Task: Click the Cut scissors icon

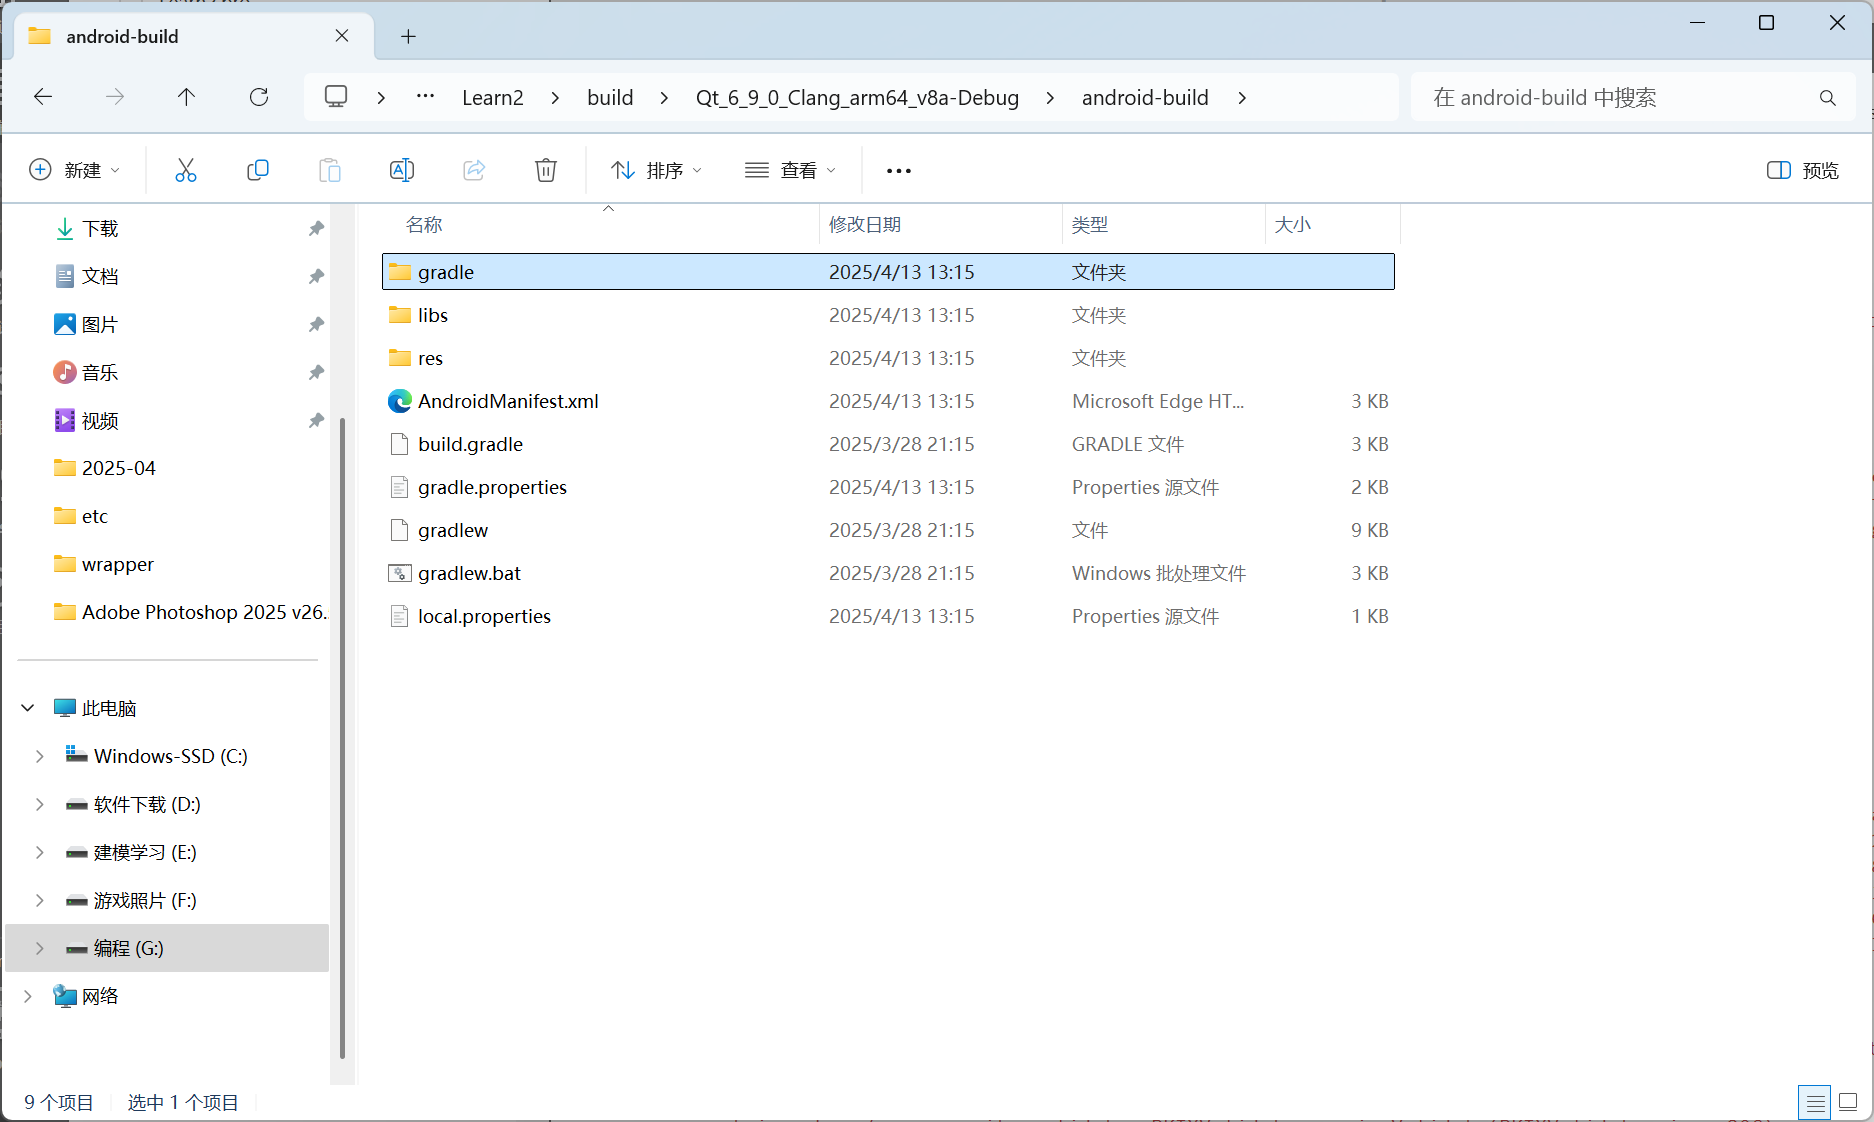Action: [x=186, y=170]
